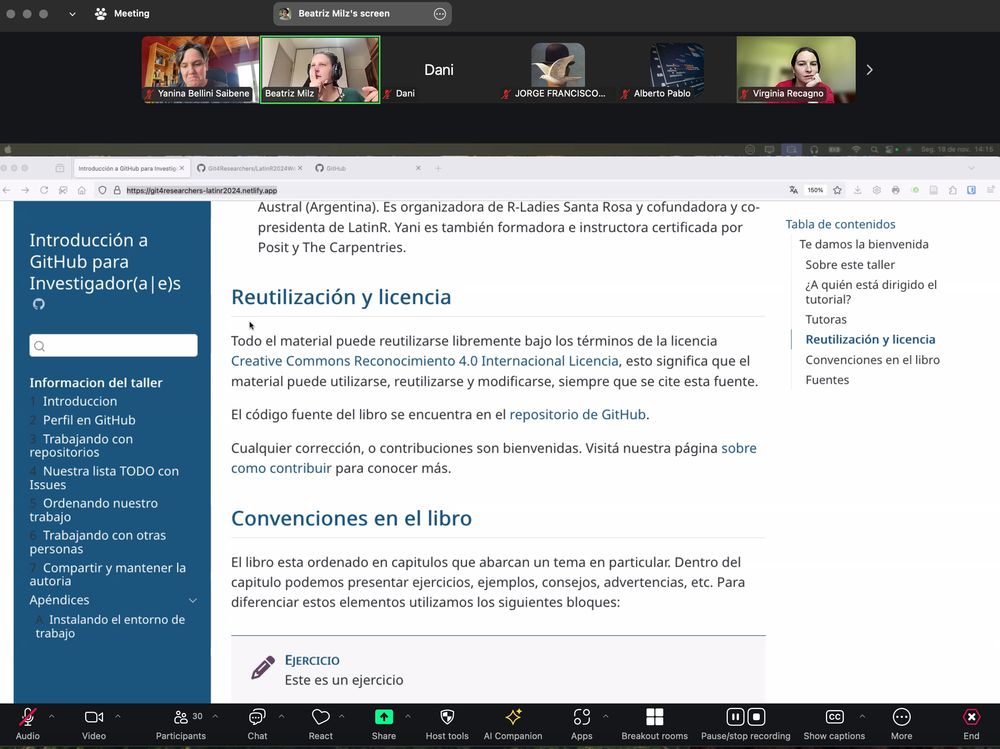Open Trabajando con otras personas chapter
The width and height of the screenshot is (1000, 749).
coord(98,542)
